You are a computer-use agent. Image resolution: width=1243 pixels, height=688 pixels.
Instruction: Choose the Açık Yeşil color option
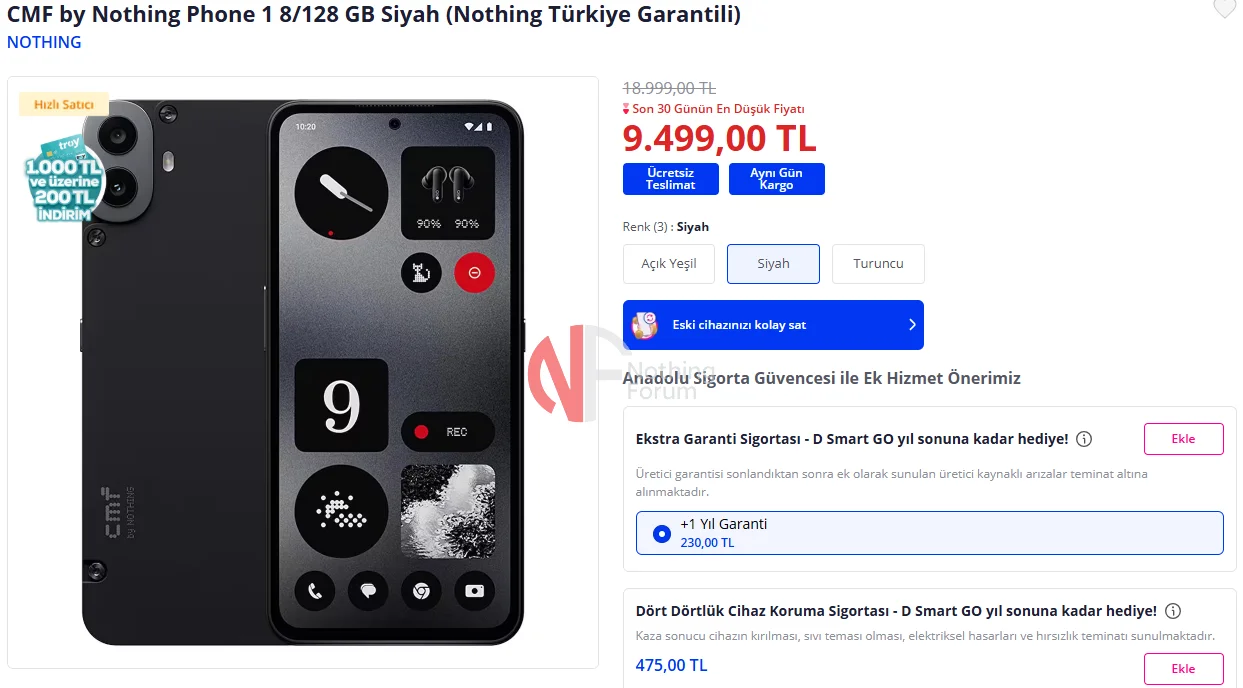coord(669,264)
